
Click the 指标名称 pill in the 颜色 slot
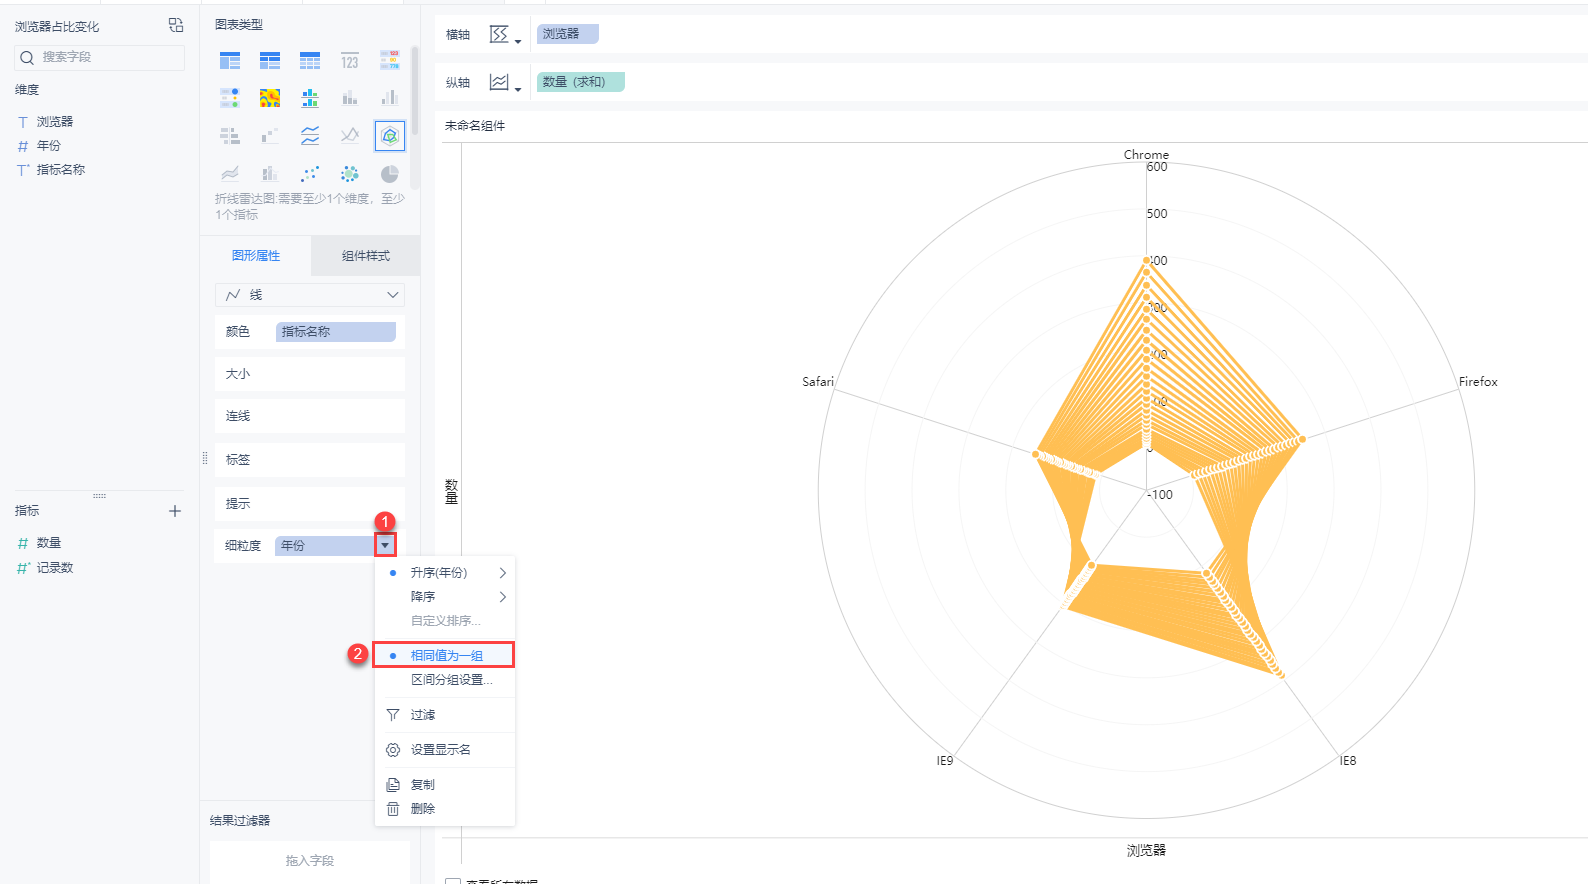pos(336,332)
